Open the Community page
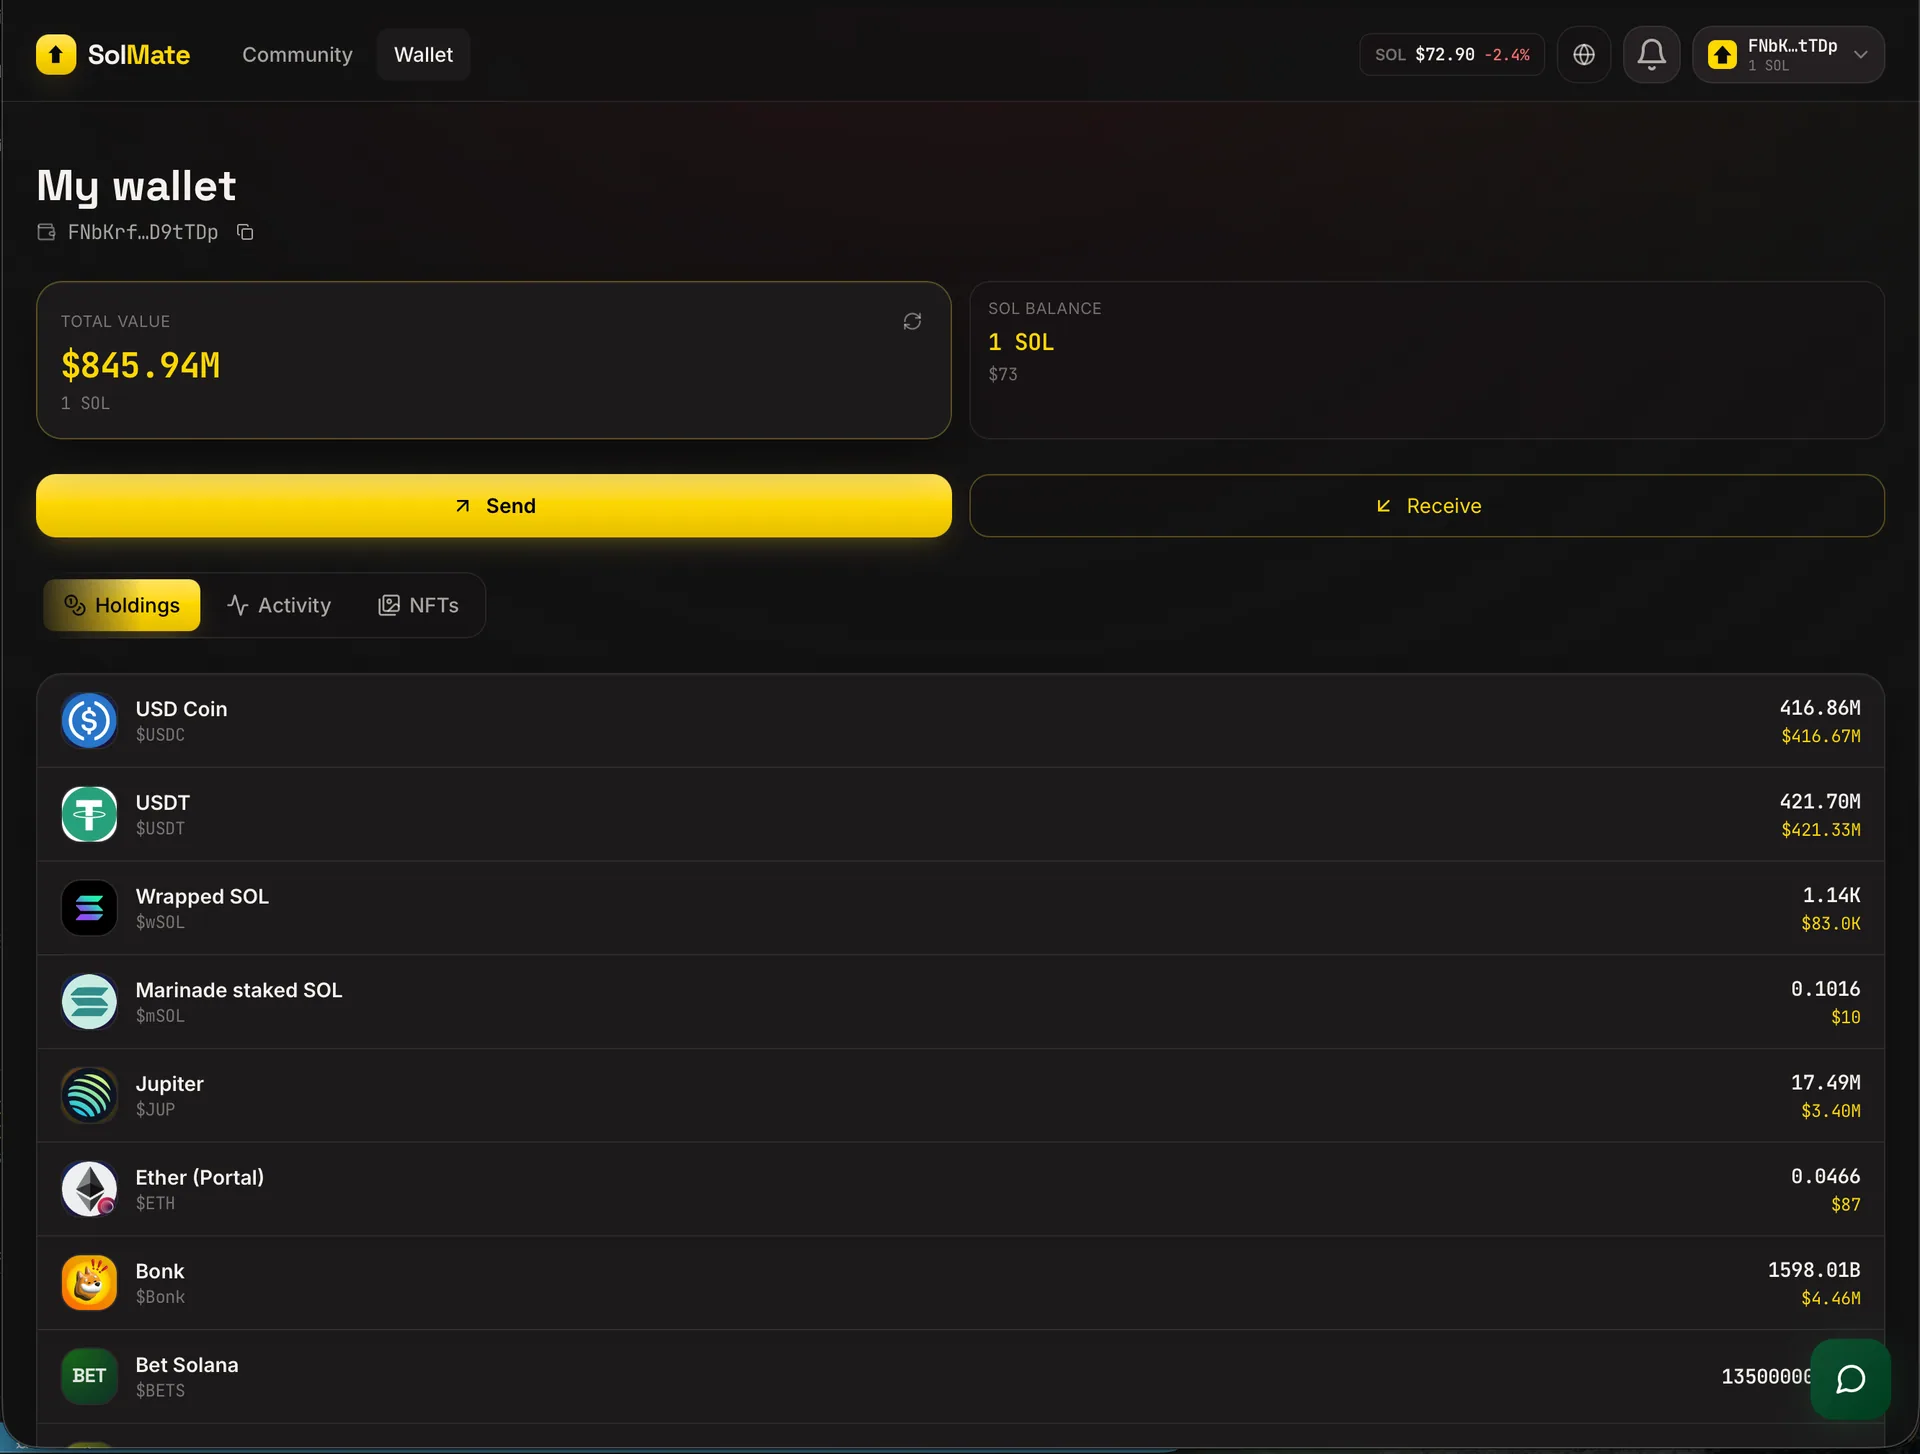 (x=297, y=55)
